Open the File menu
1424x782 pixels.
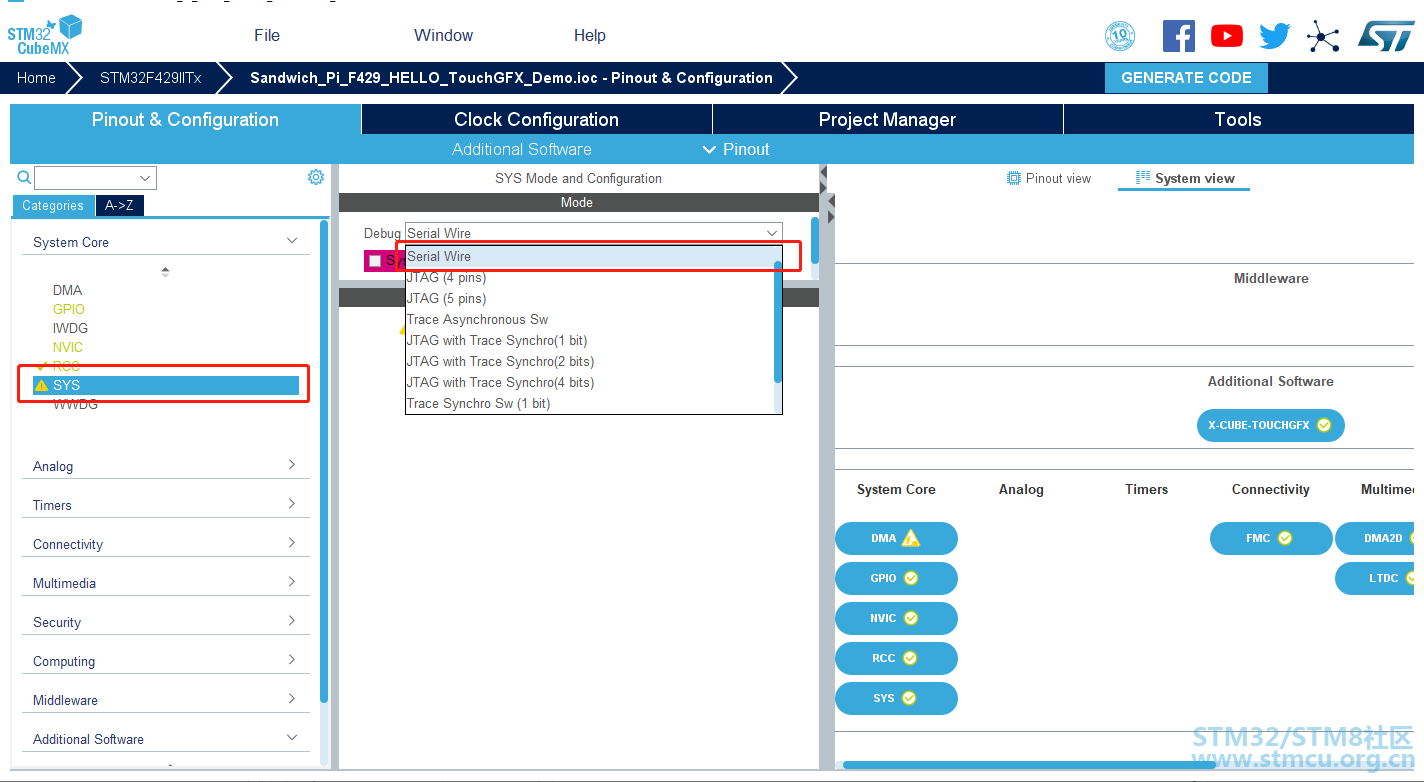click(x=267, y=35)
